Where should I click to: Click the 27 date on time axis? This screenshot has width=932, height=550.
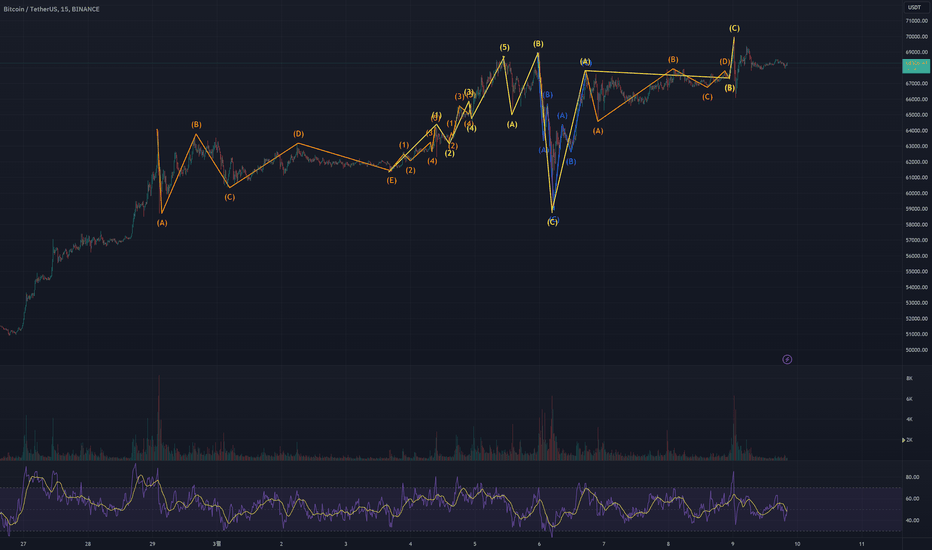click(x=23, y=544)
